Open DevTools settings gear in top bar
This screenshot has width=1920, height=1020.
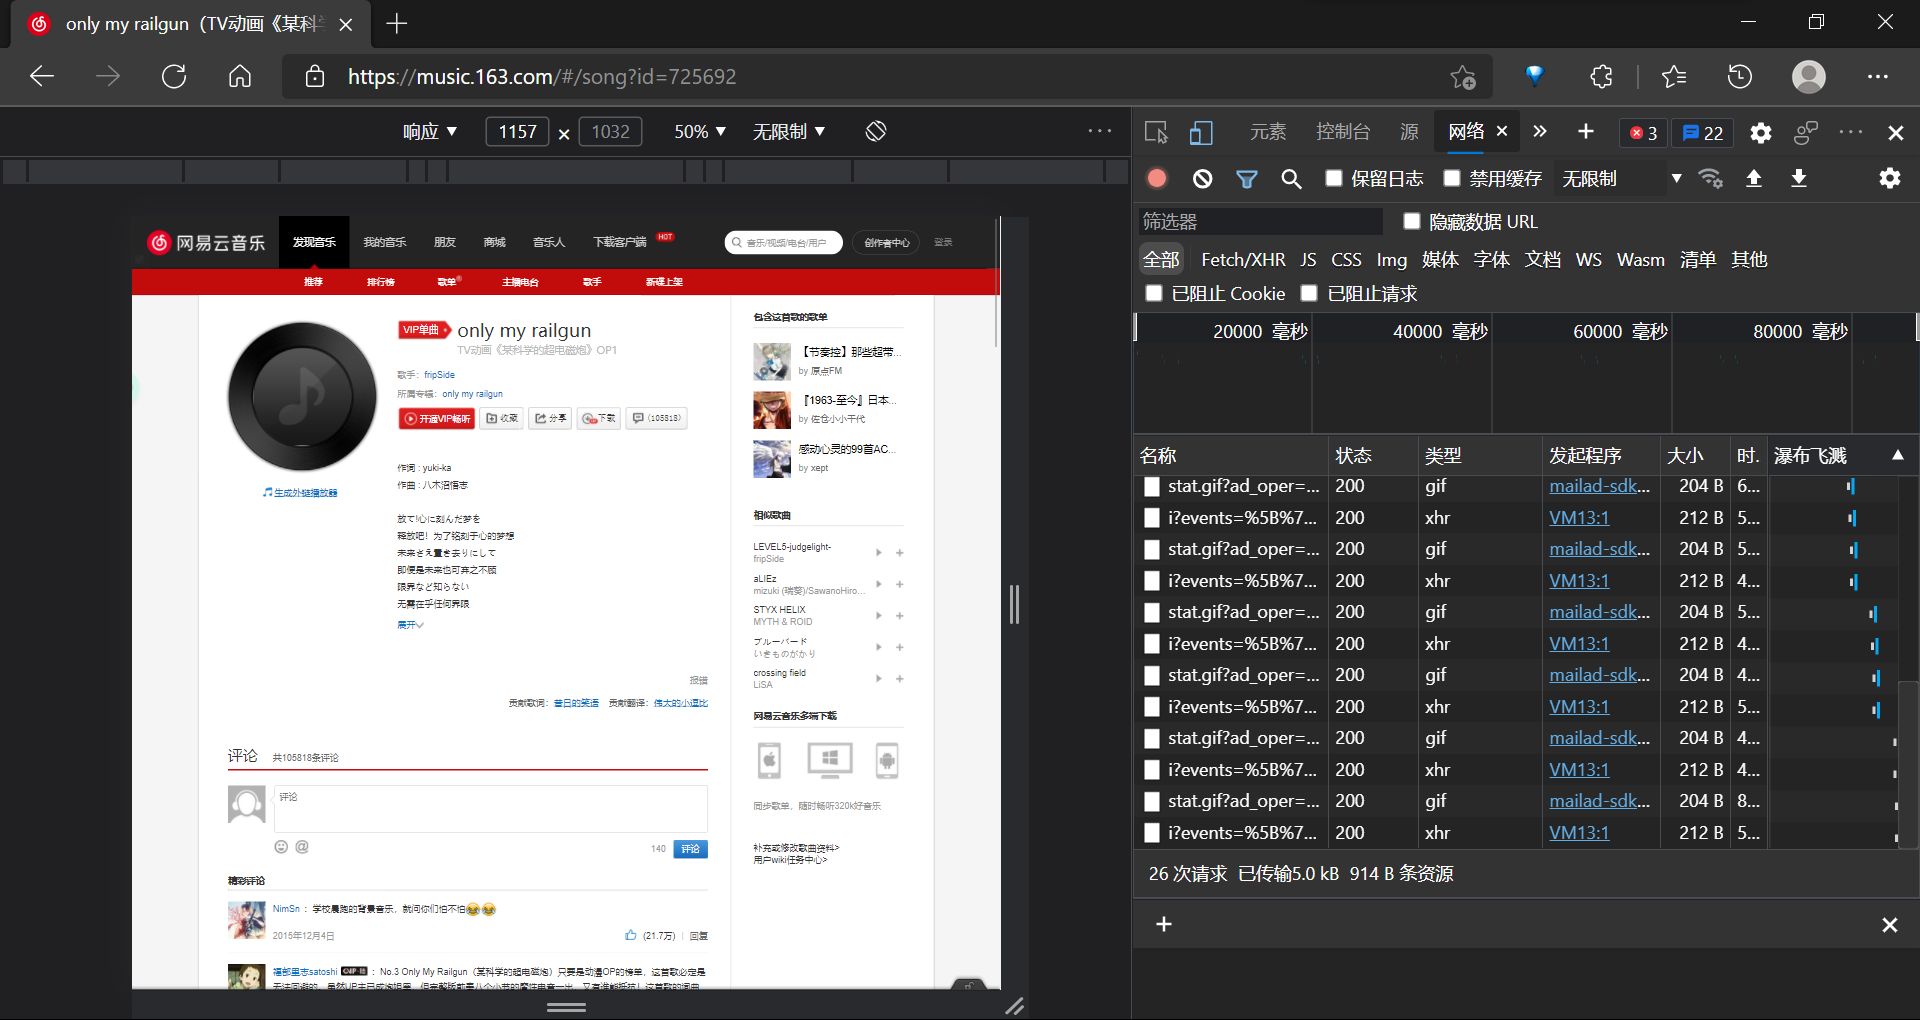point(1761,133)
